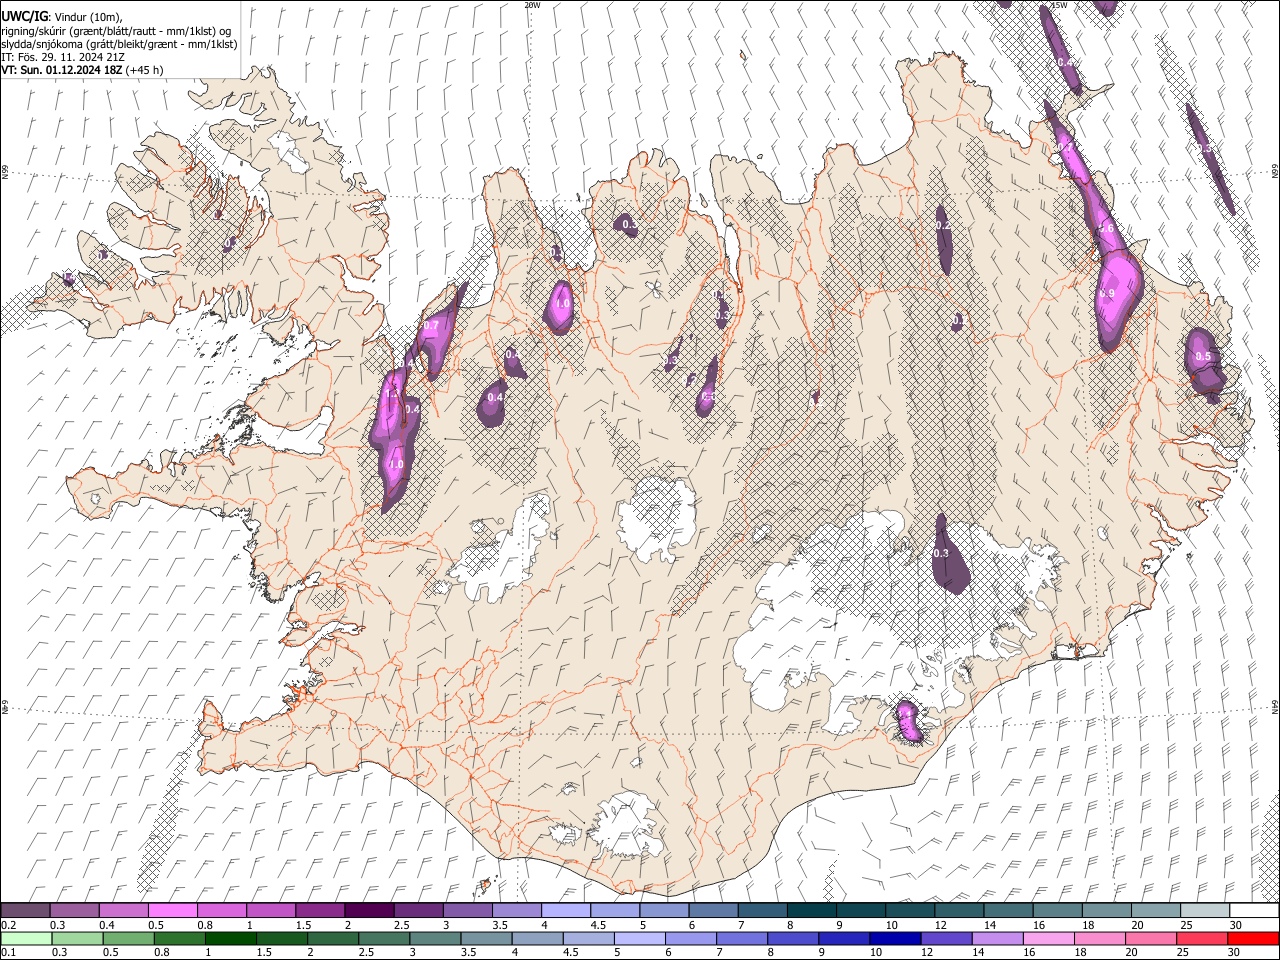Click the 0.7 value label on the map

431,326
